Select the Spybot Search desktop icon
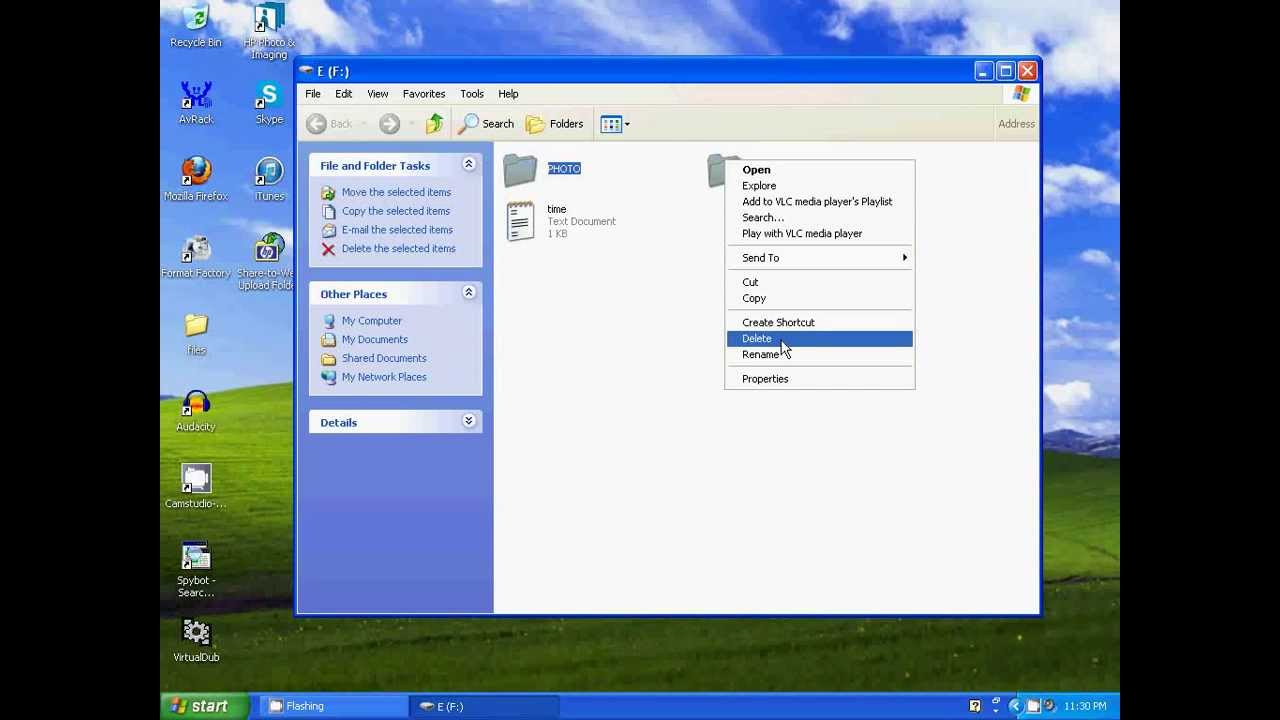The width and height of the screenshot is (1280, 720). 196,570
